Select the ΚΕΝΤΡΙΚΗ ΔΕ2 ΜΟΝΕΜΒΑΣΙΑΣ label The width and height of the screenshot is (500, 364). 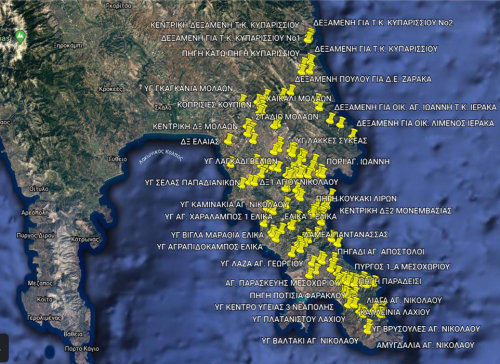[395, 211]
